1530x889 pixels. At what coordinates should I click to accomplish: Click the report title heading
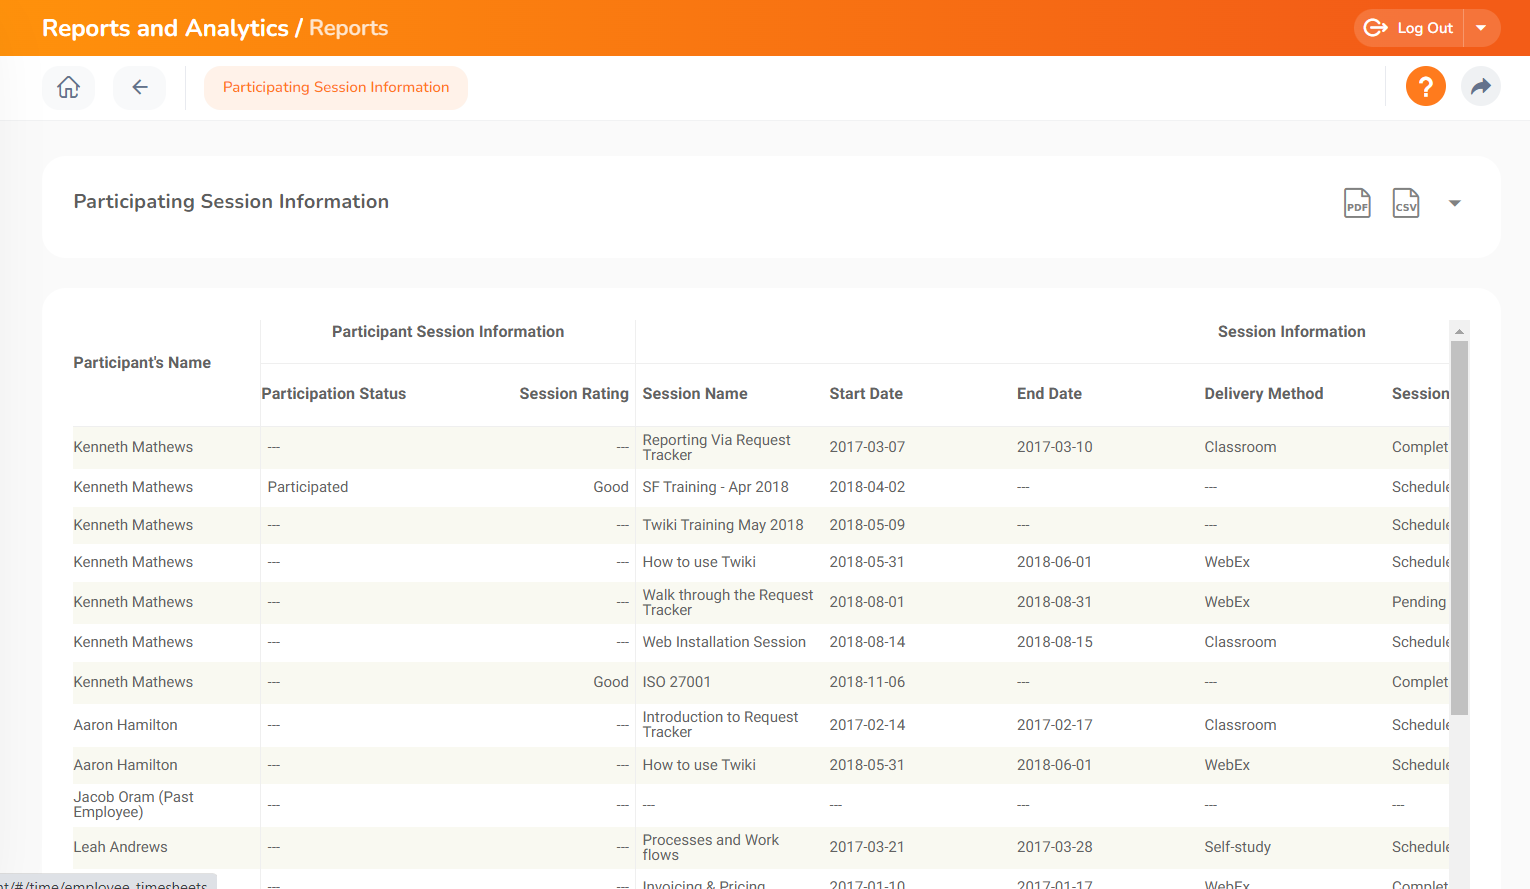coord(231,201)
